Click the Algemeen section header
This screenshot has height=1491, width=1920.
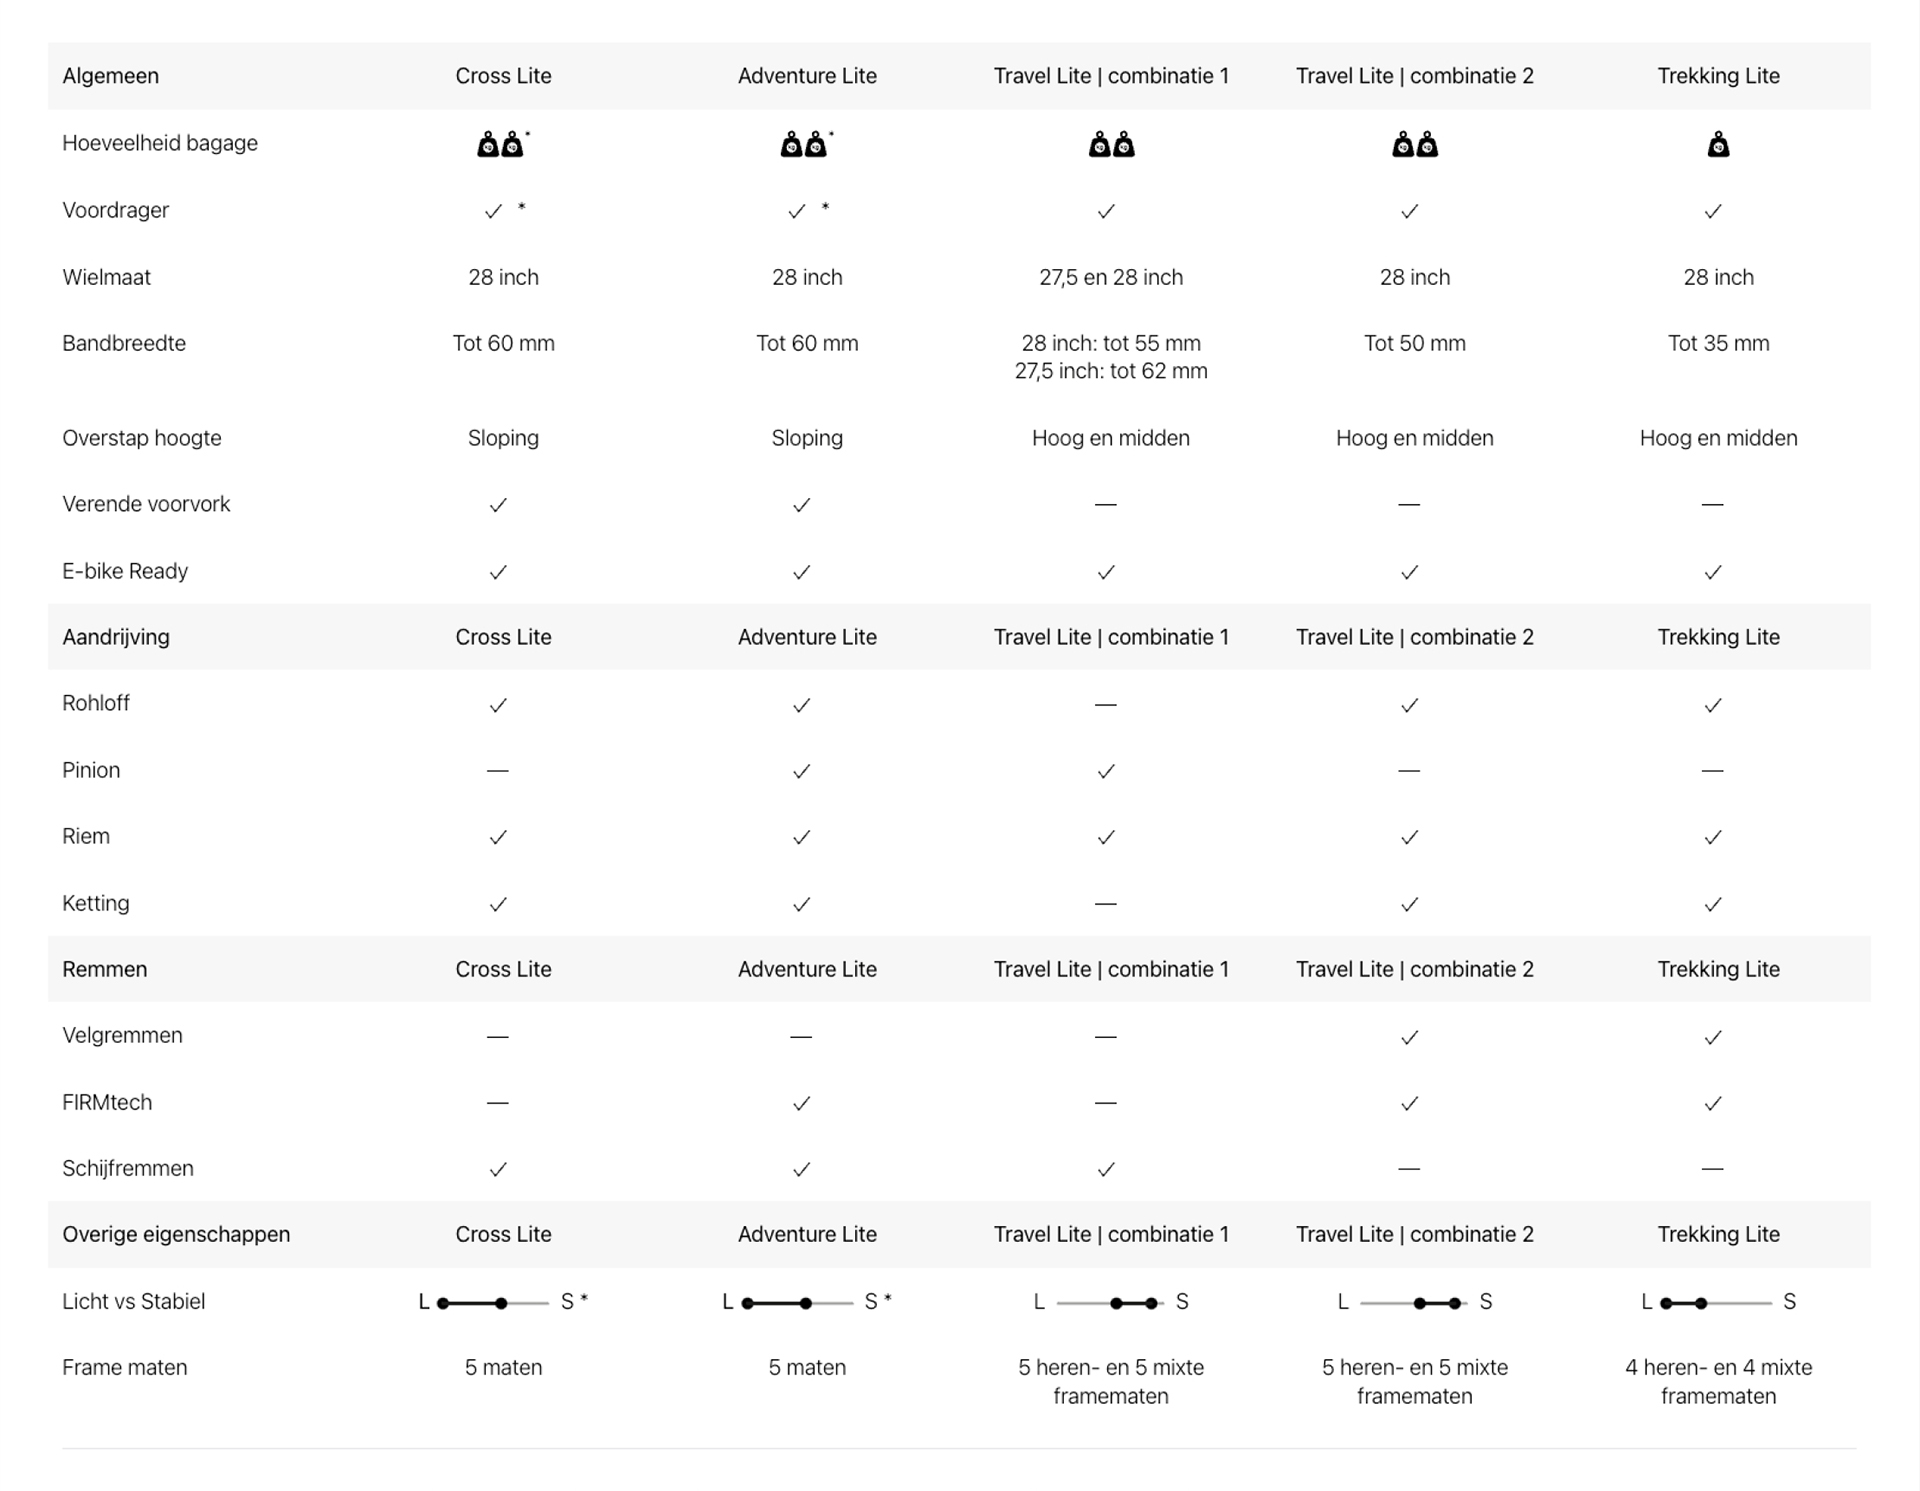click(111, 76)
